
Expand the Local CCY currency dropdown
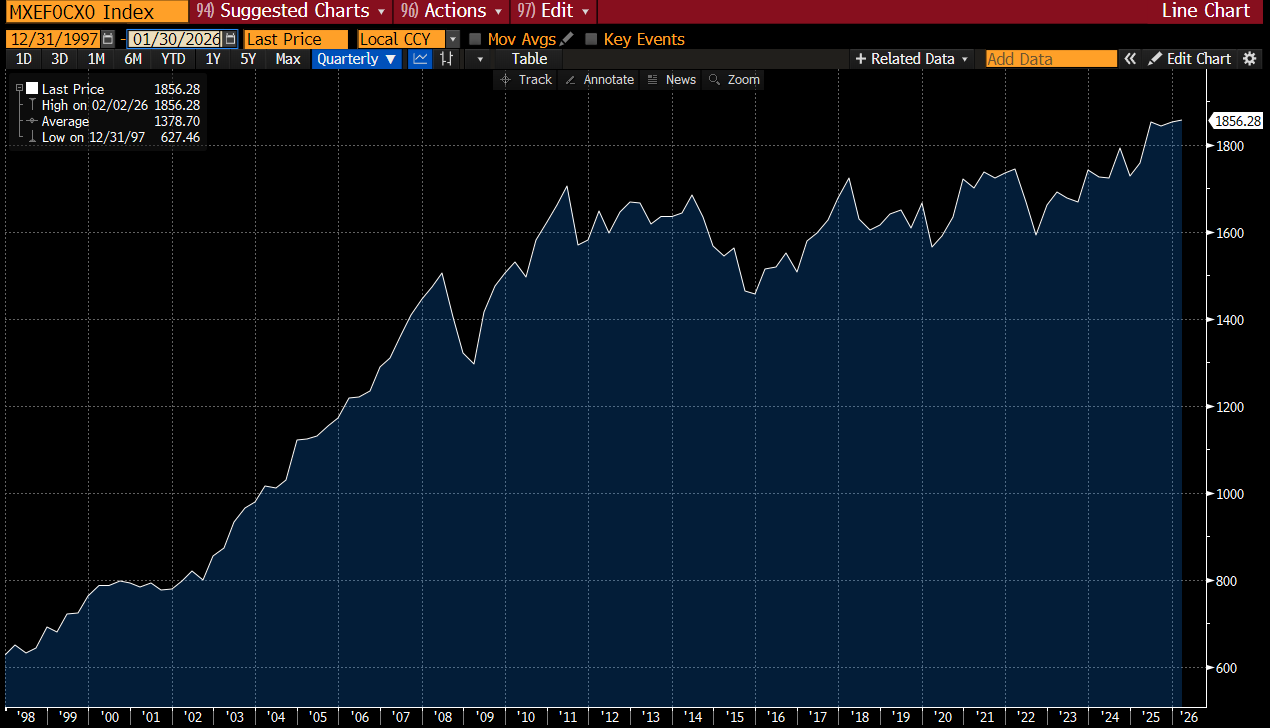coord(452,39)
